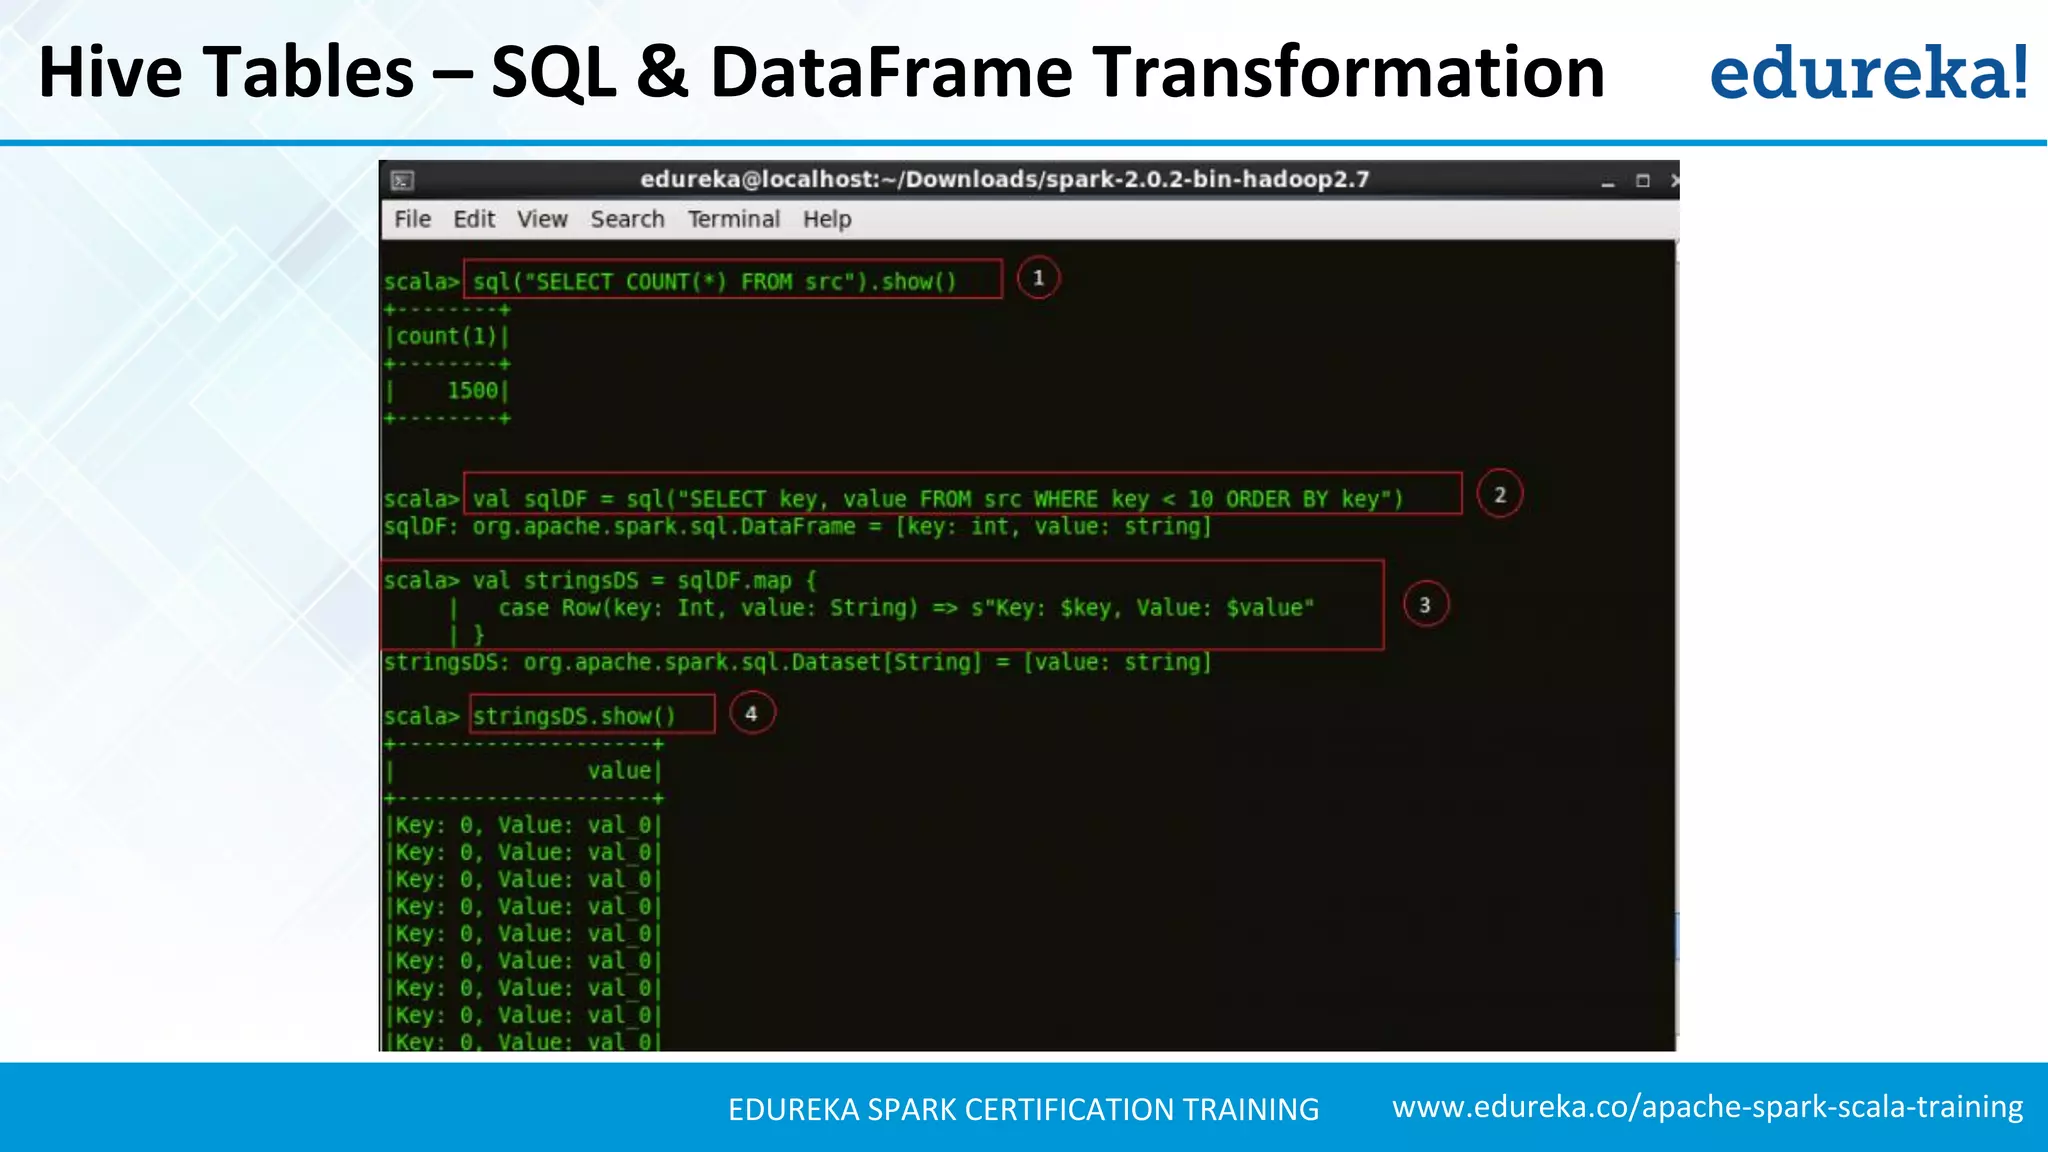The height and width of the screenshot is (1152, 2048).
Task: Click the stringsDS Dataset[String] output line
Action: 797,662
